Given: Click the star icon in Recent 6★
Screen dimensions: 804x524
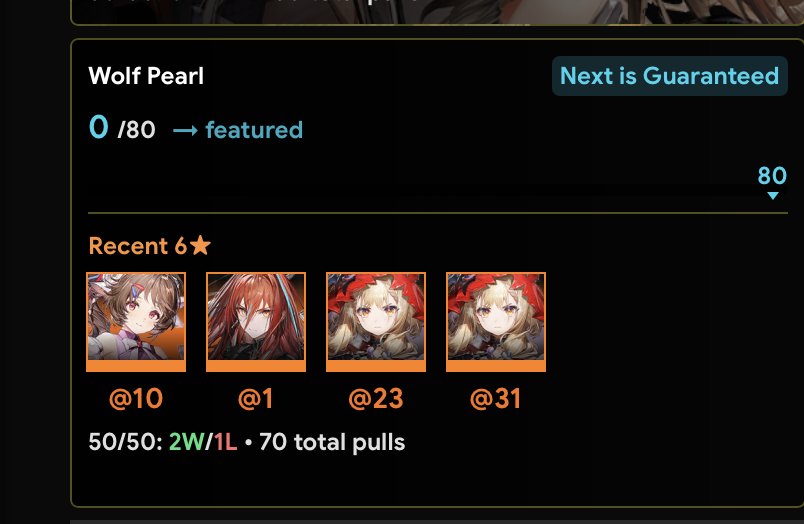Looking at the screenshot, I should pos(200,245).
